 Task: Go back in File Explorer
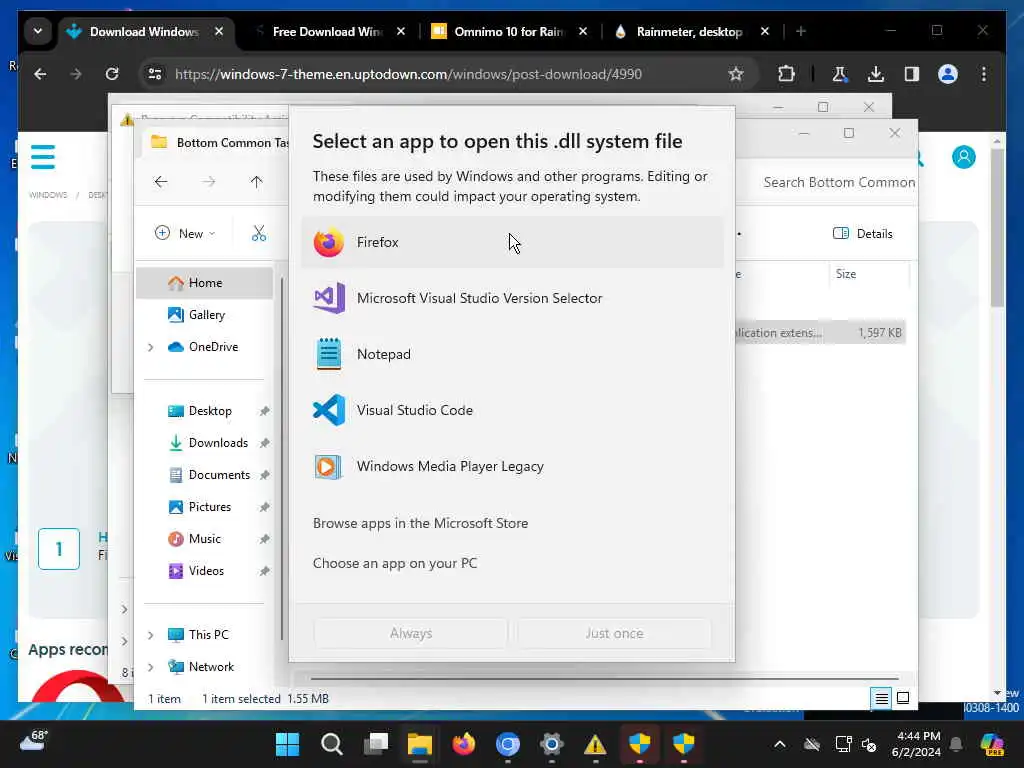(x=161, y=182)
